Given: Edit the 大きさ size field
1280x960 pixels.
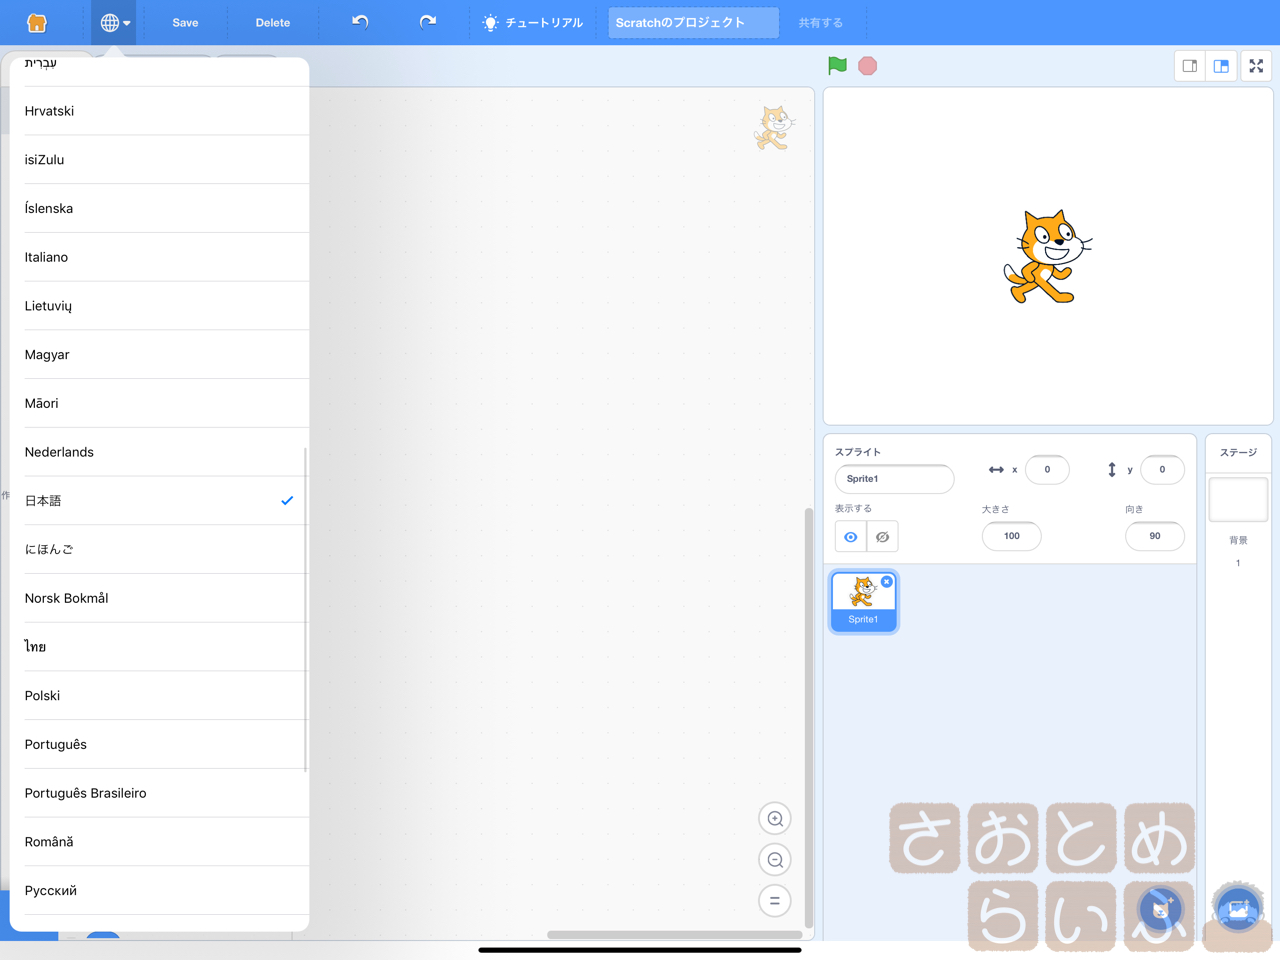Looking at the screenshot, I should (x=1012, y=536).
